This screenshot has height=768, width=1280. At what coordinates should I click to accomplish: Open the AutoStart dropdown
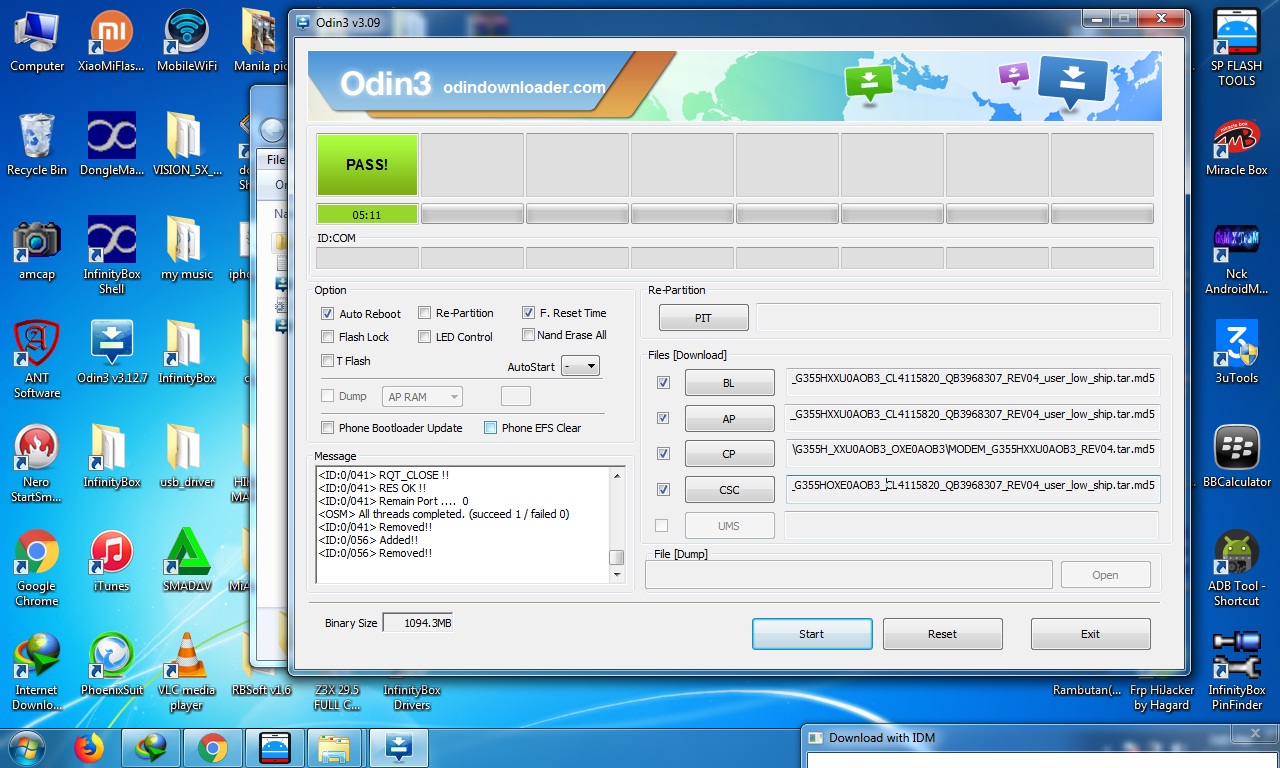580,366
